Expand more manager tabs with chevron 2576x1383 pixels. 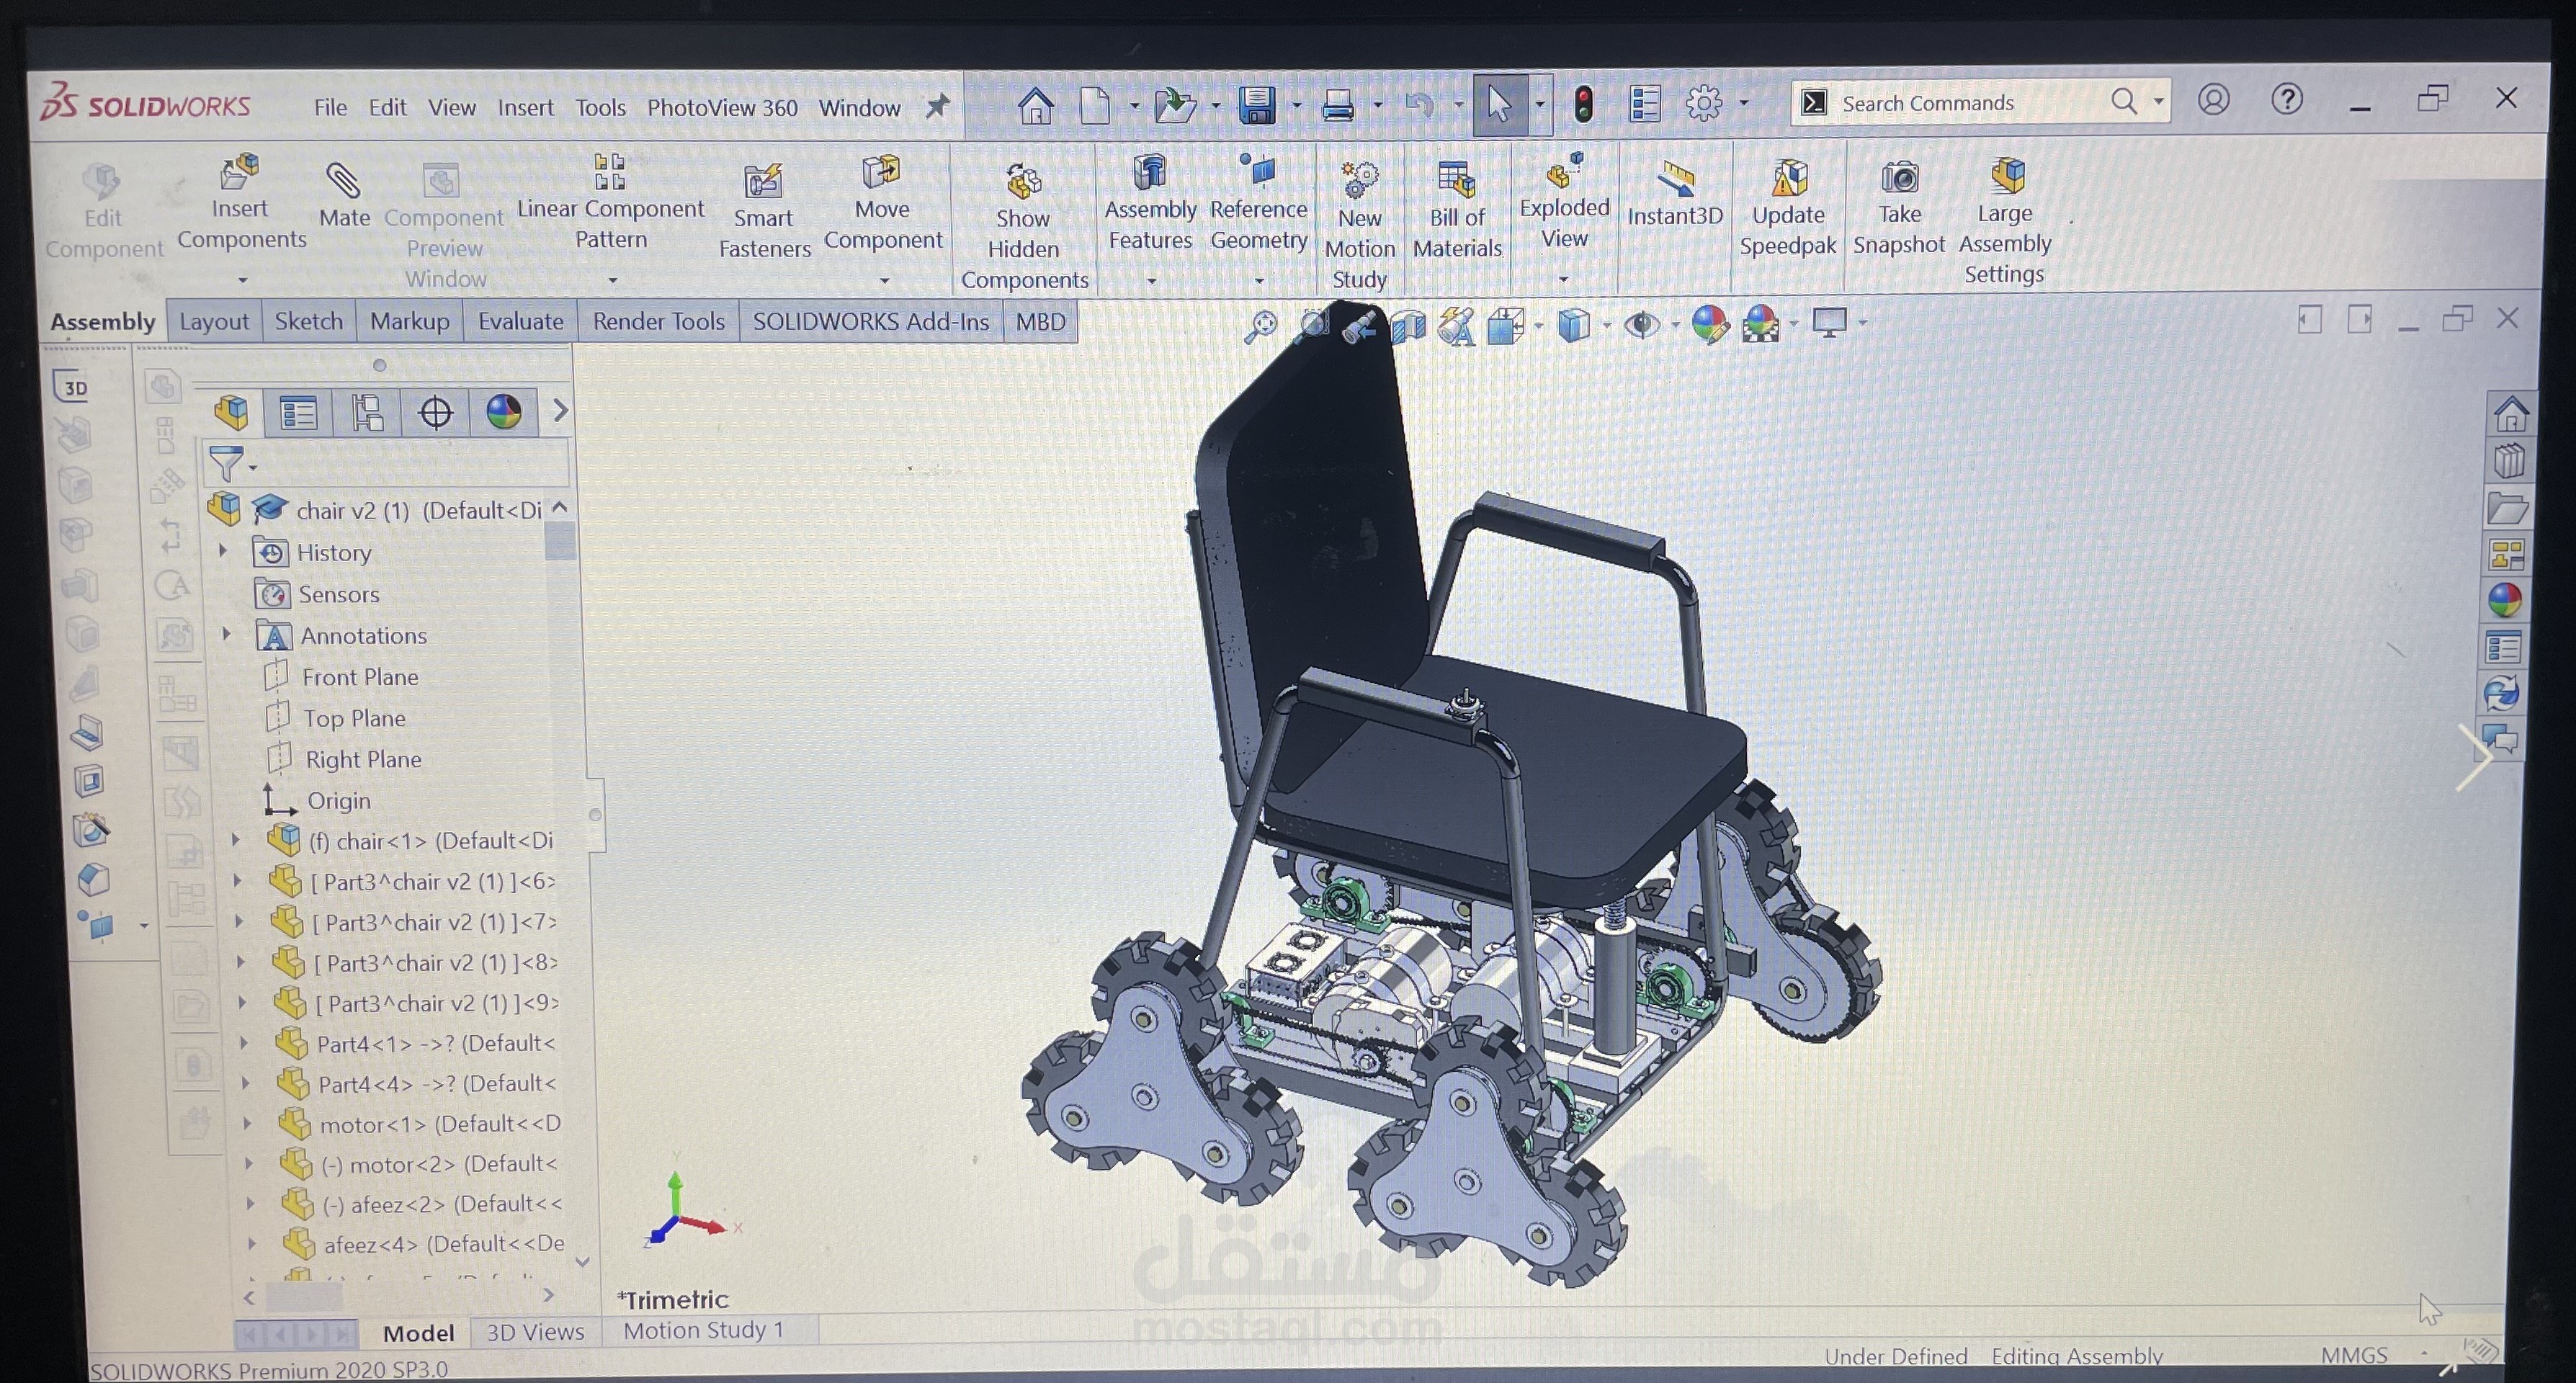(560, 411)
